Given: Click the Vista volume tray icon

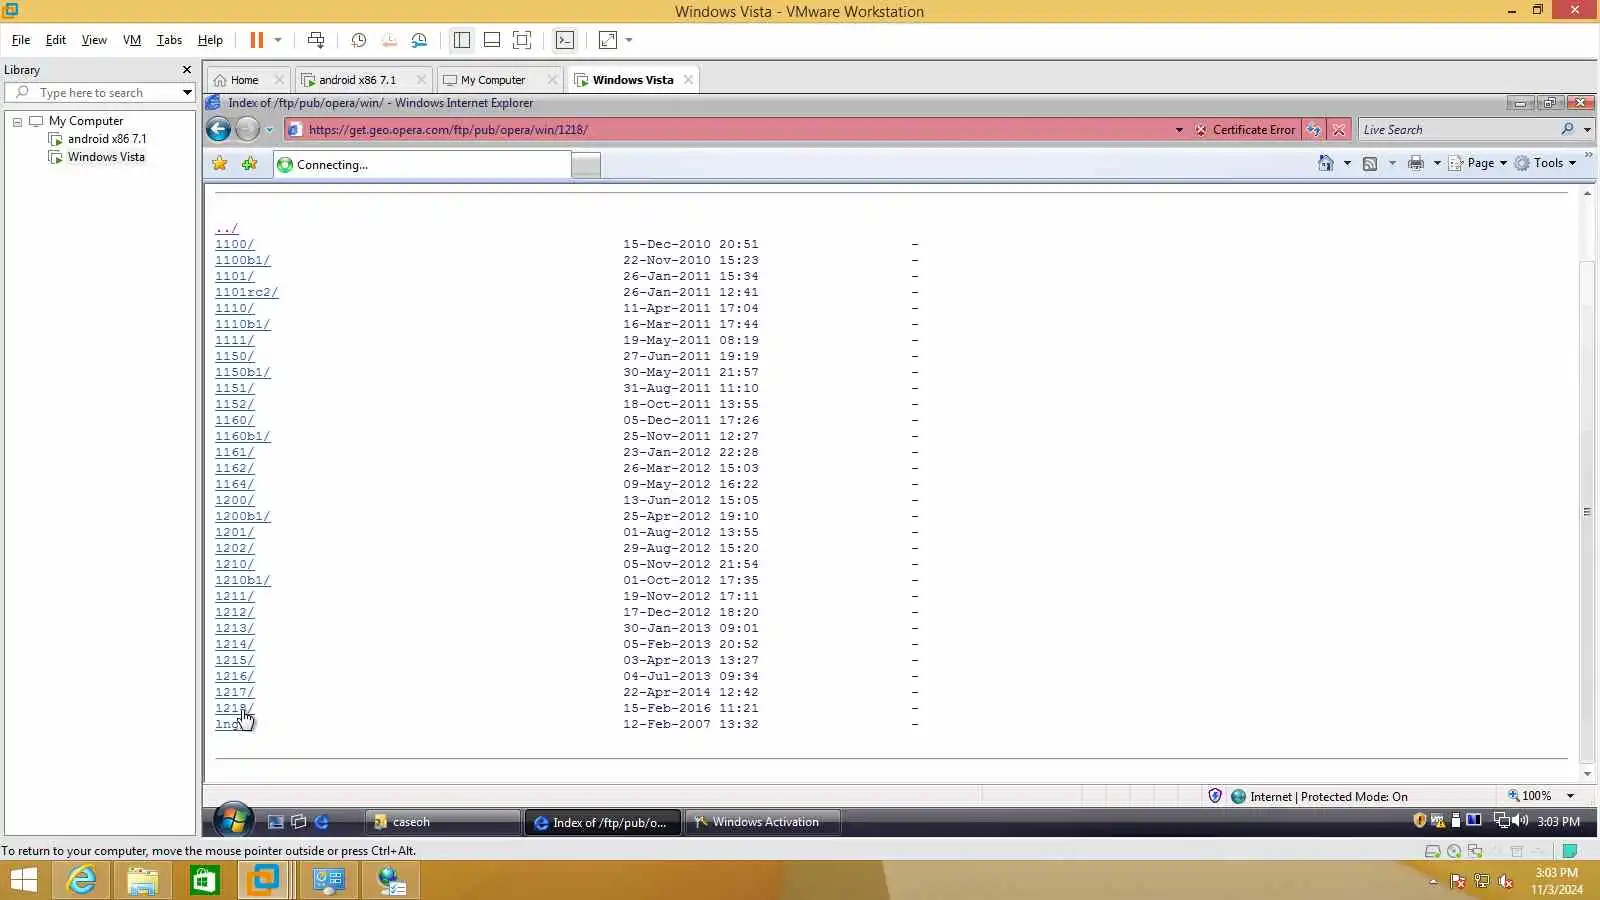Looking at the screenshot, I should coord(1520,821).
